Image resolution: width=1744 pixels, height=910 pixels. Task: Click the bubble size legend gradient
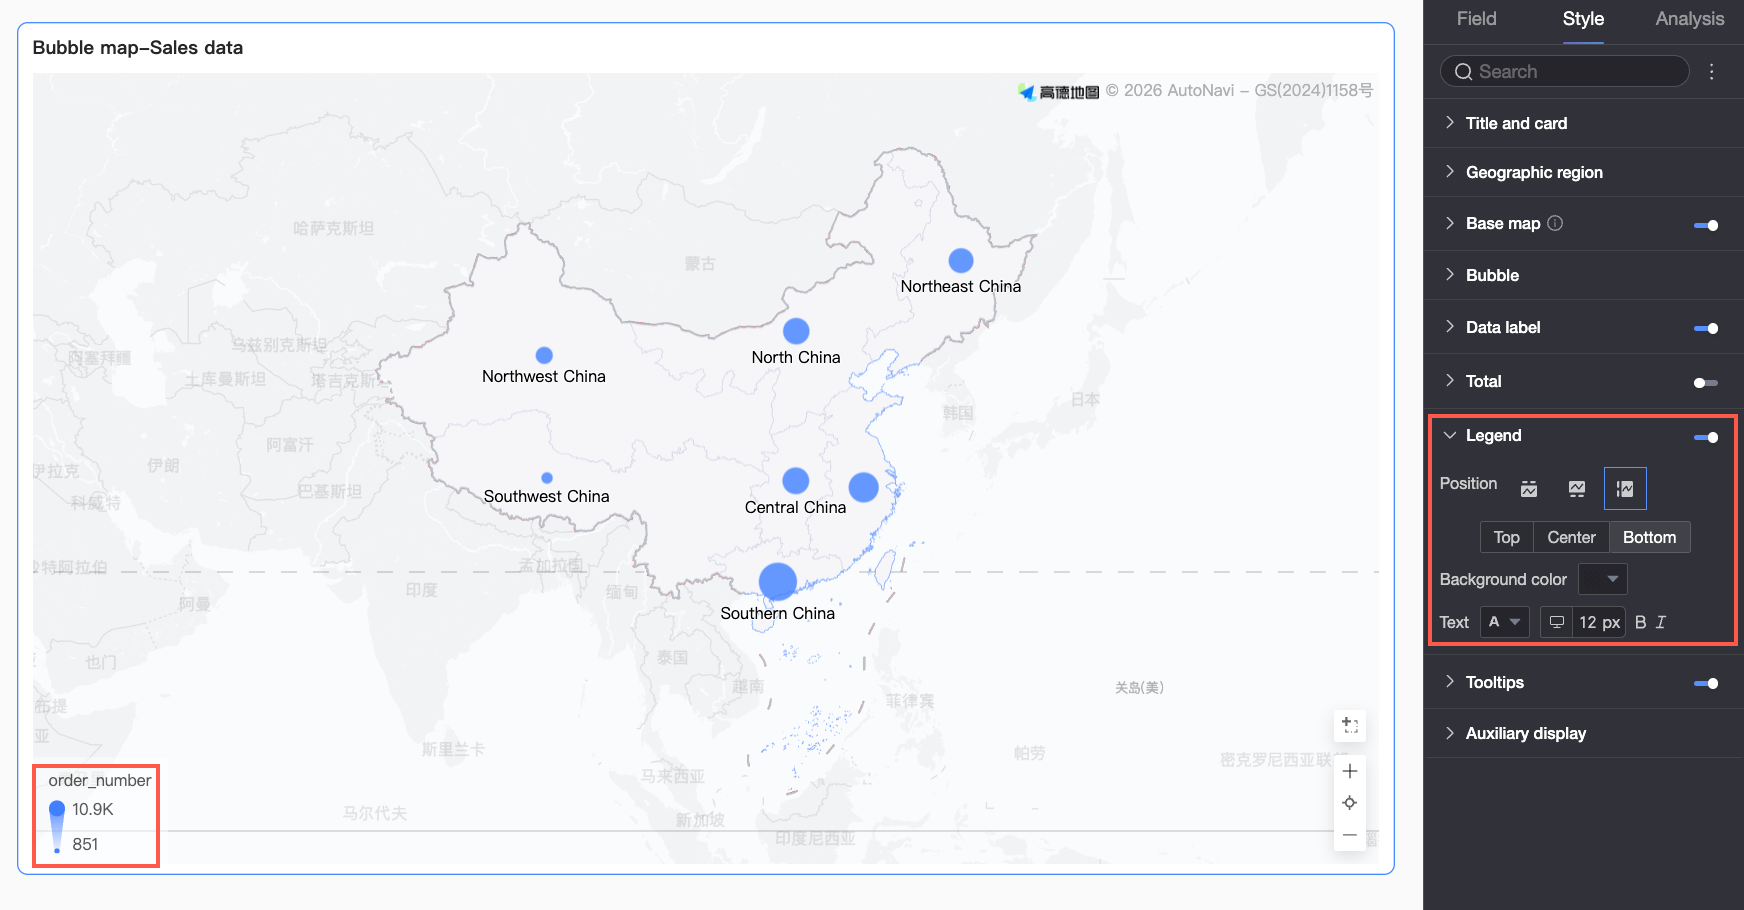[57, 826]
